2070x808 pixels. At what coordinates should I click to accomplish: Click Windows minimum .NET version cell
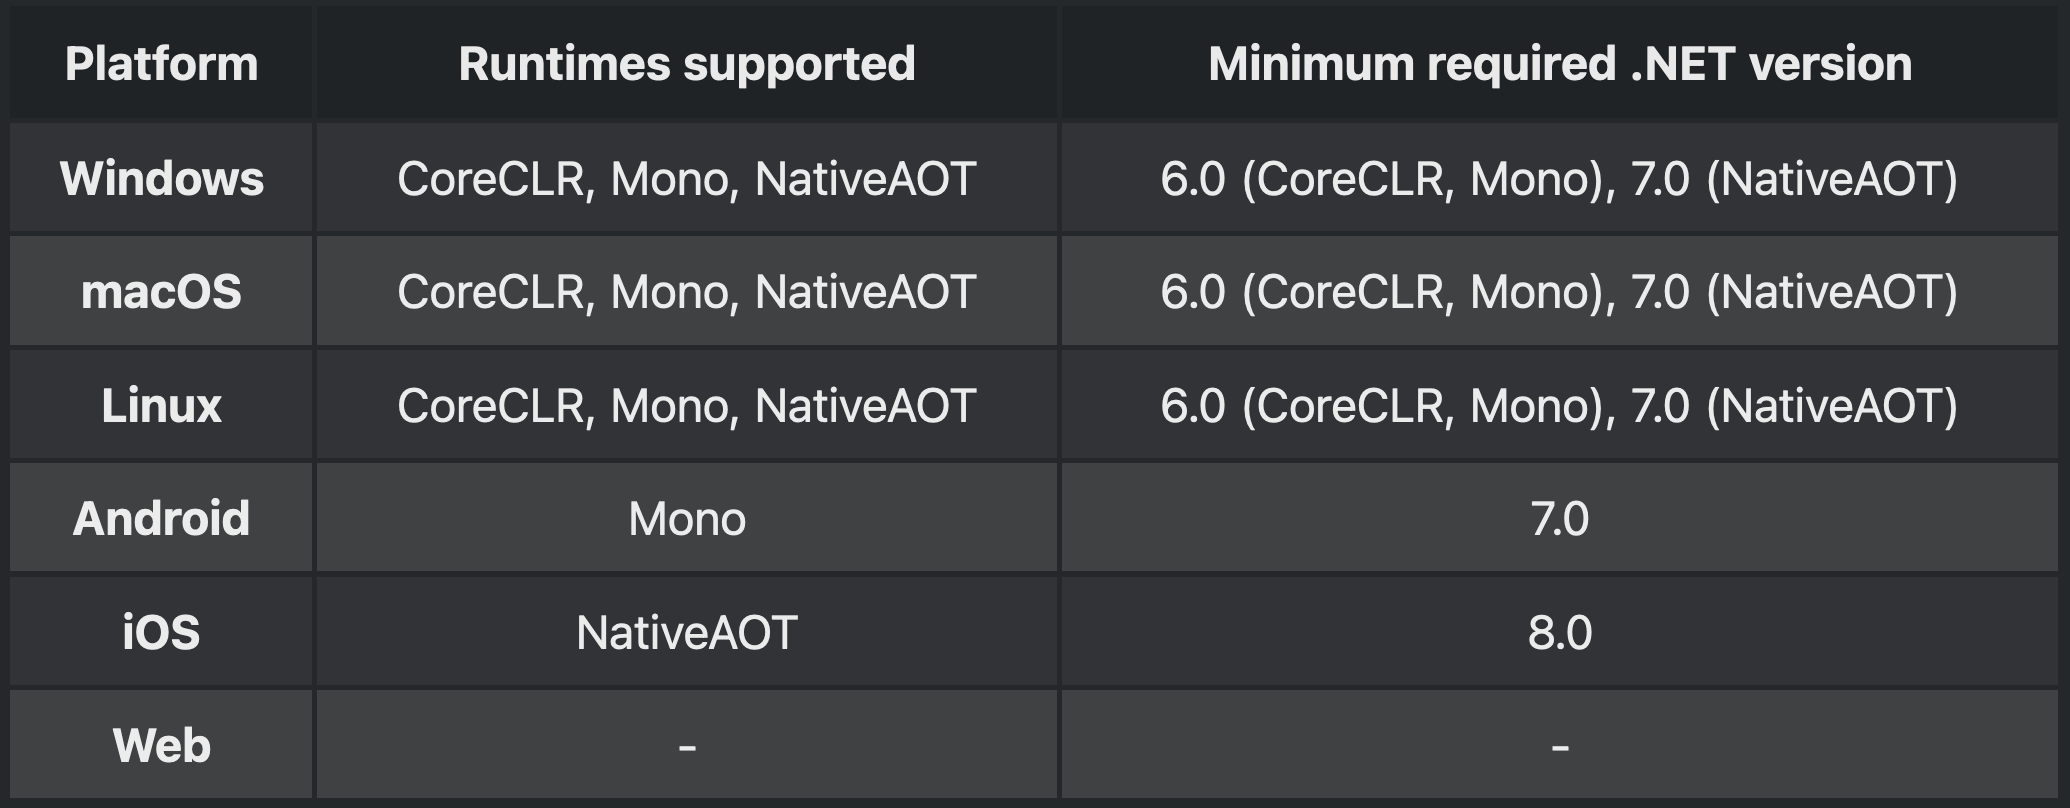pyautogui.click(x=1559, y=179)
